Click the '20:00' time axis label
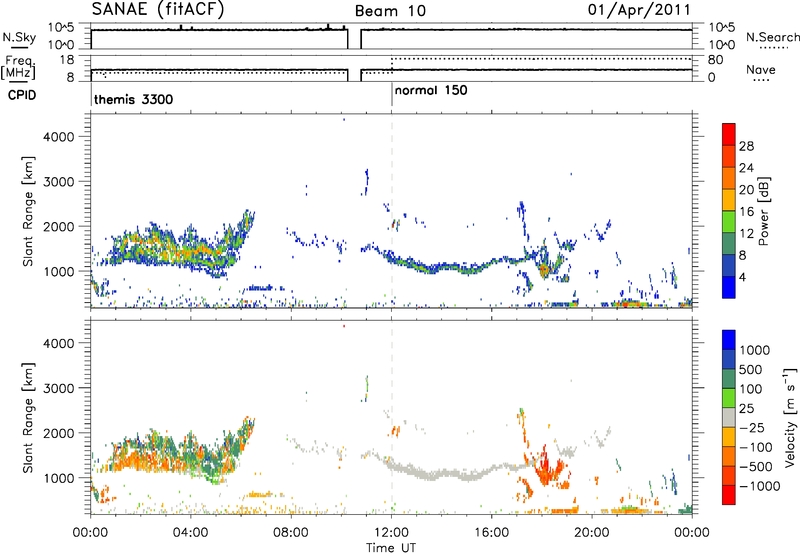800x554 pixels. (592, 532)
